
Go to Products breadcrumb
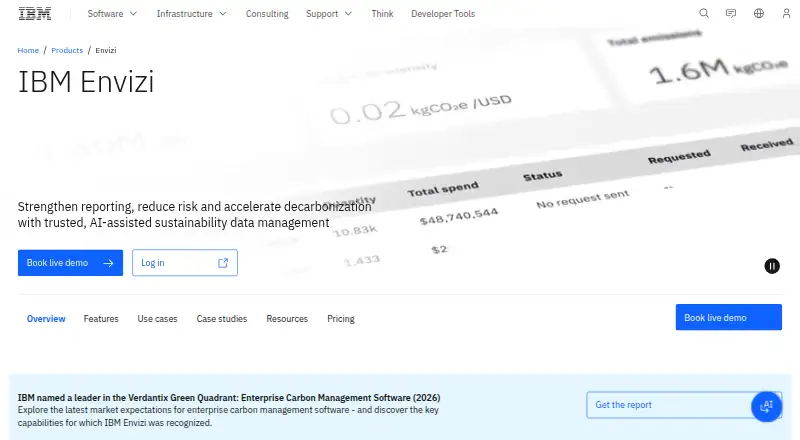(x=67, y=50)
